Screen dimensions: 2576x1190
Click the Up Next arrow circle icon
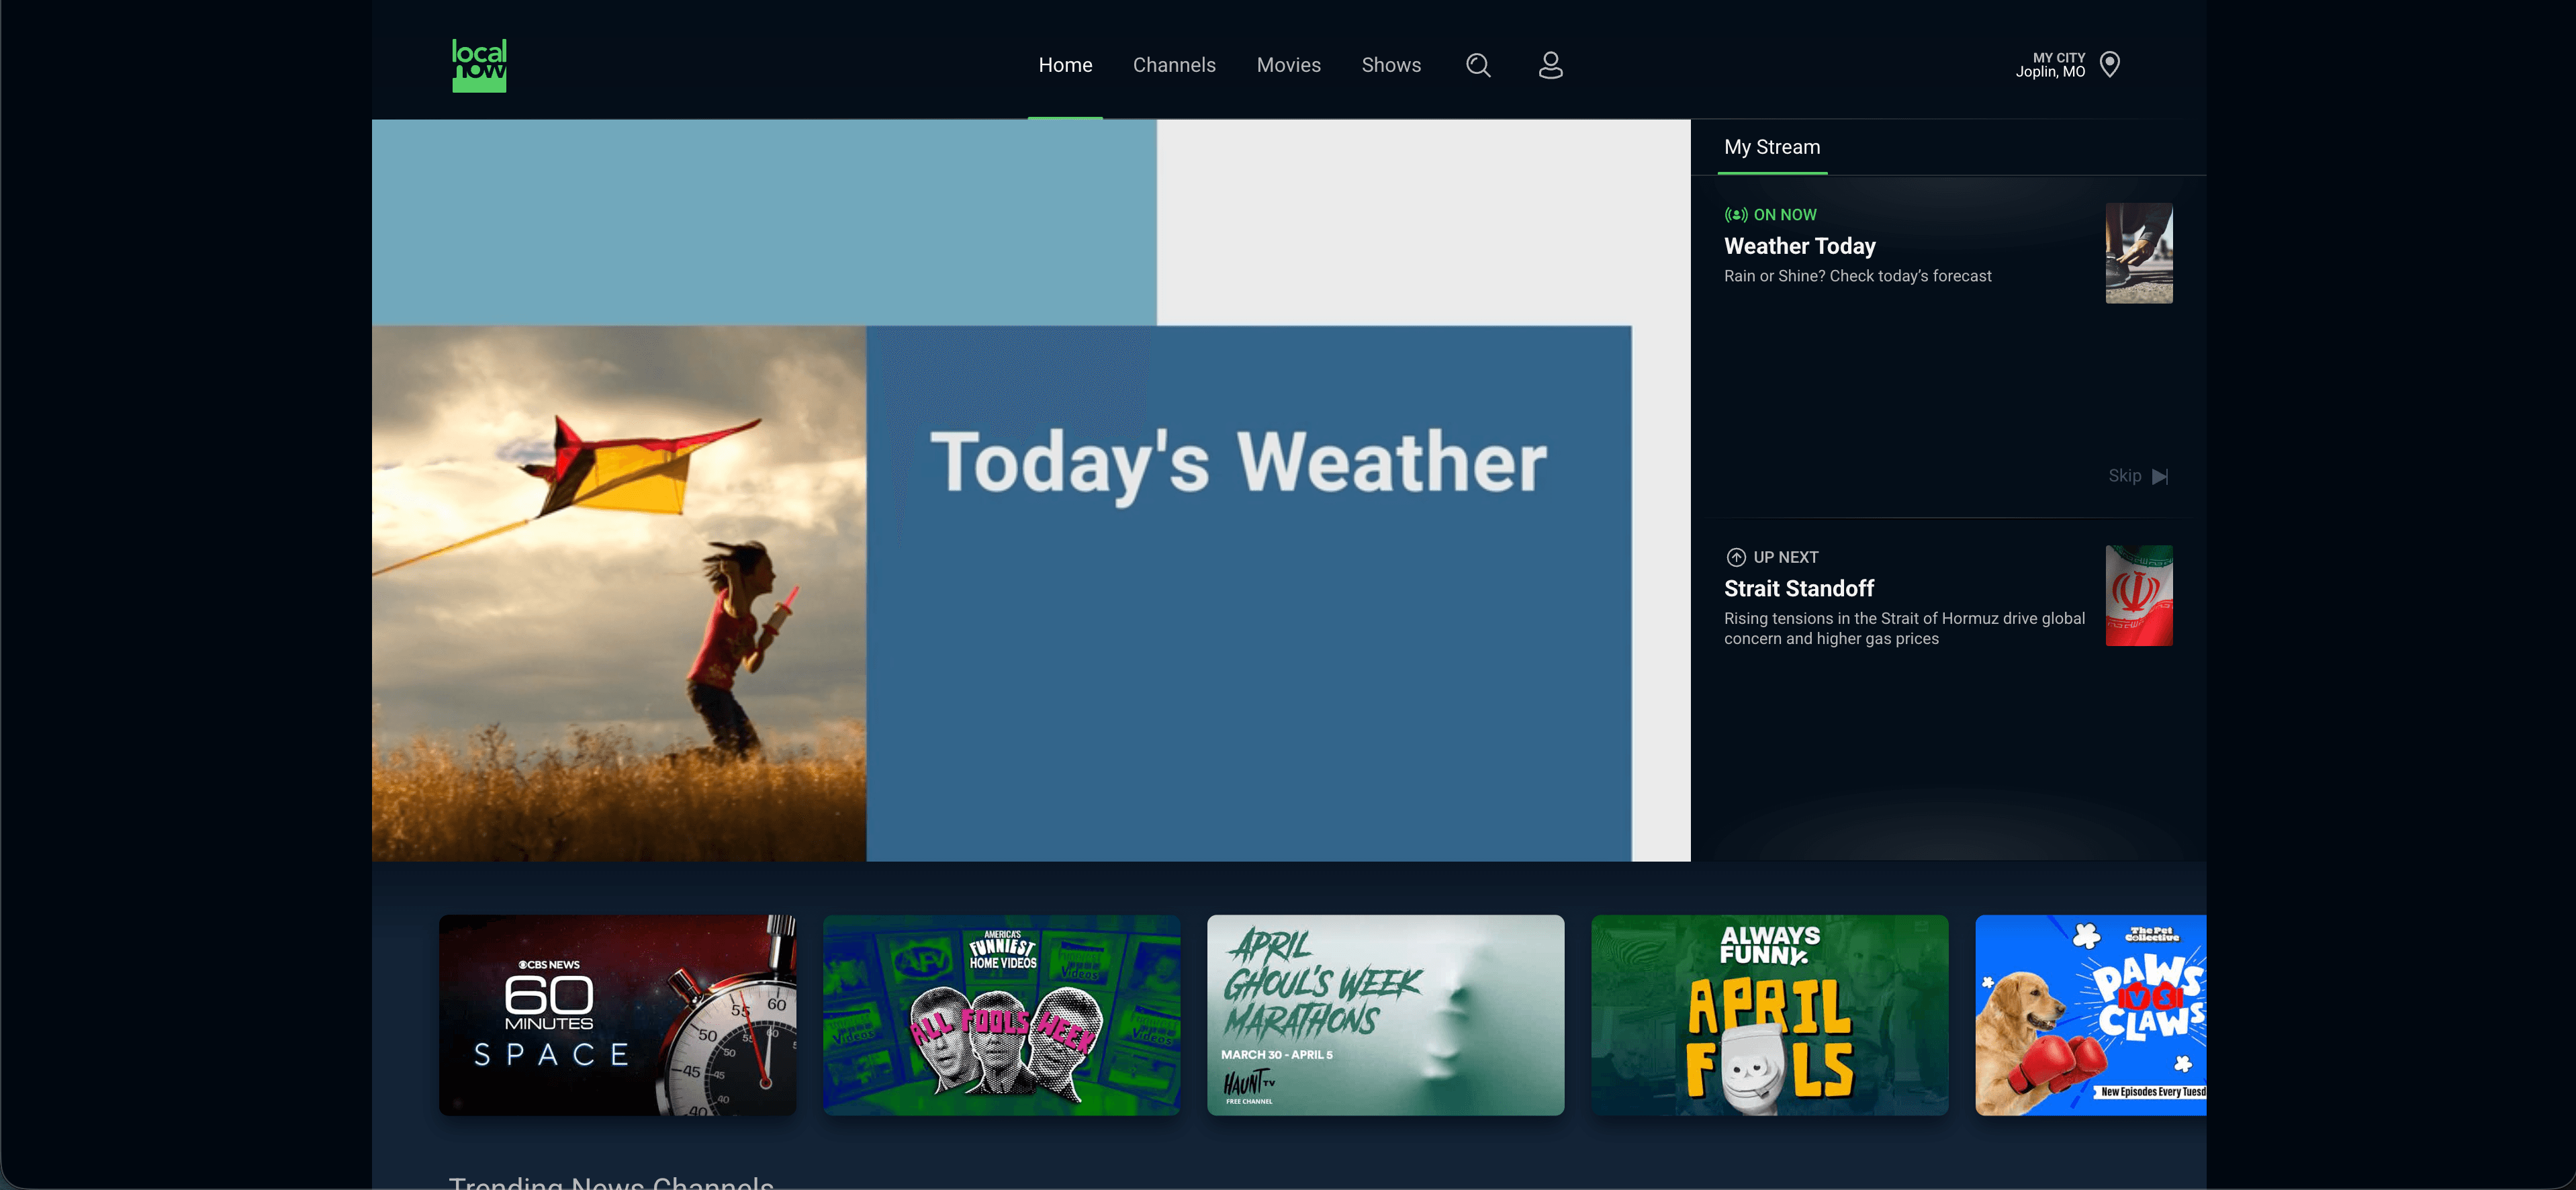[1736, 557]
